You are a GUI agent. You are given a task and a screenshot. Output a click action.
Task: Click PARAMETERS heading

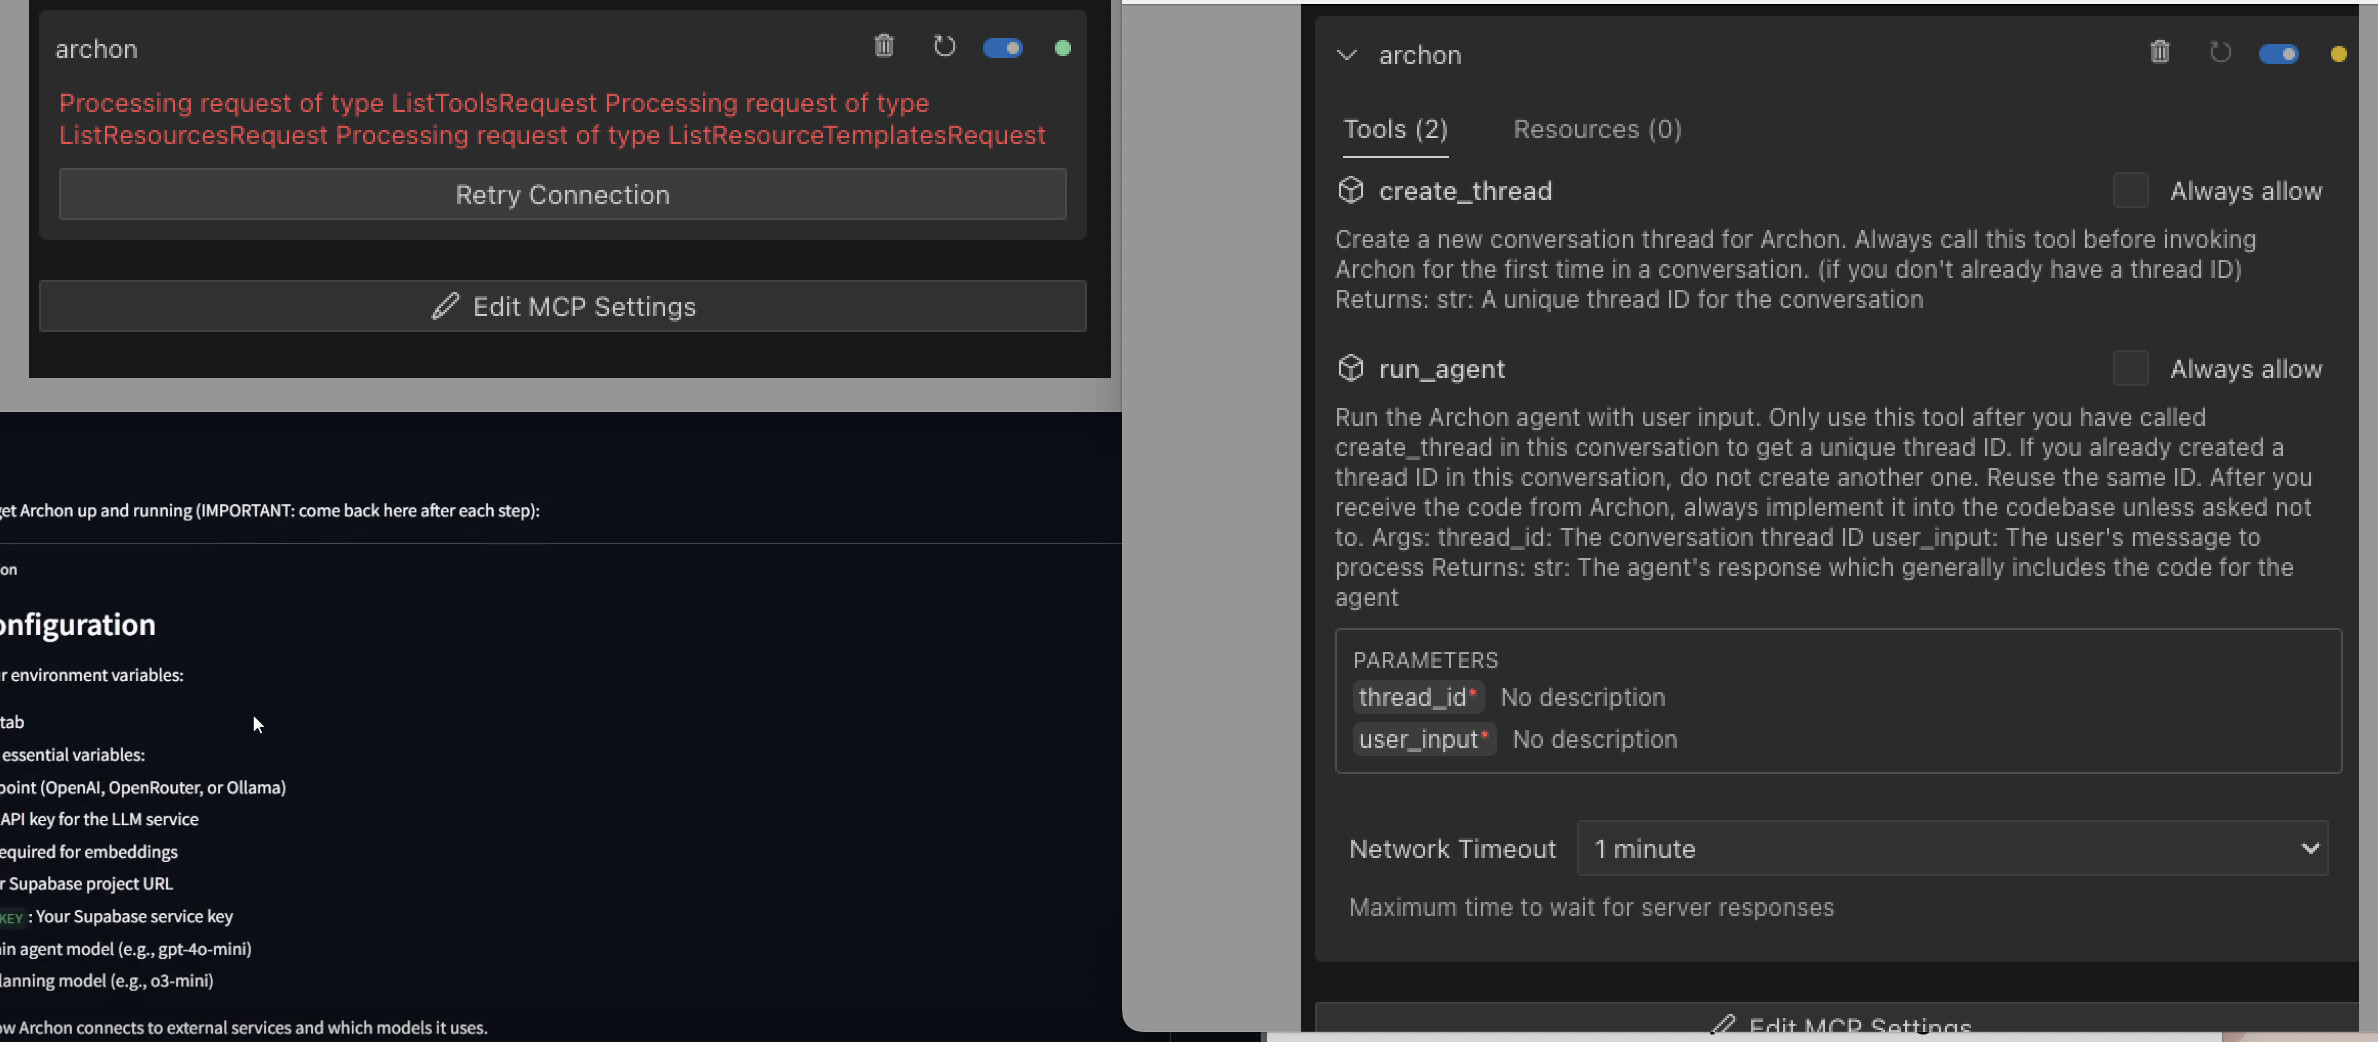(1425, 660)
